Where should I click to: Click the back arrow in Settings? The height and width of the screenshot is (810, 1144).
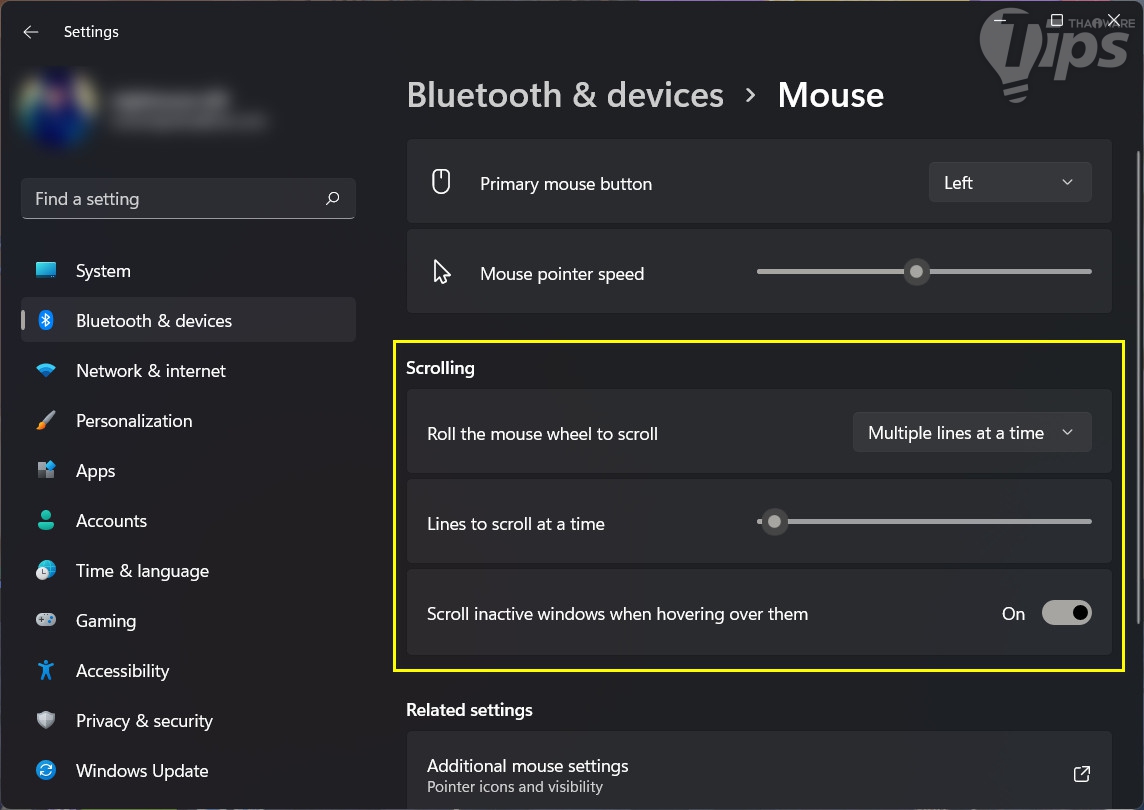[31, 32]
